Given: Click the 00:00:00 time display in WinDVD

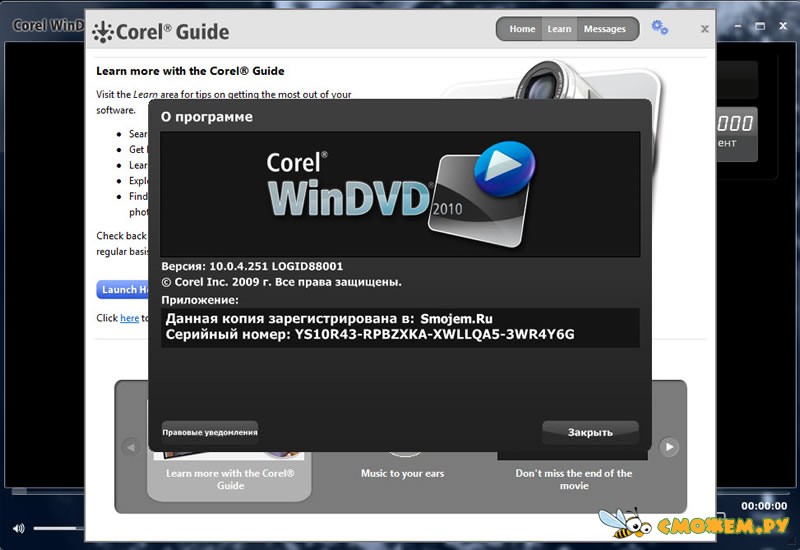Looking at the screenshot, I should (x=764, y=506).
